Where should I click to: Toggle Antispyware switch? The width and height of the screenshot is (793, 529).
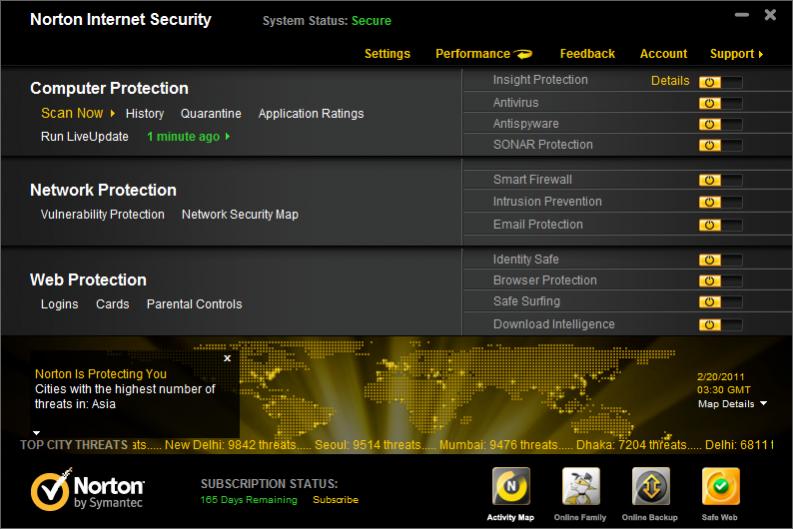[721, 124]
